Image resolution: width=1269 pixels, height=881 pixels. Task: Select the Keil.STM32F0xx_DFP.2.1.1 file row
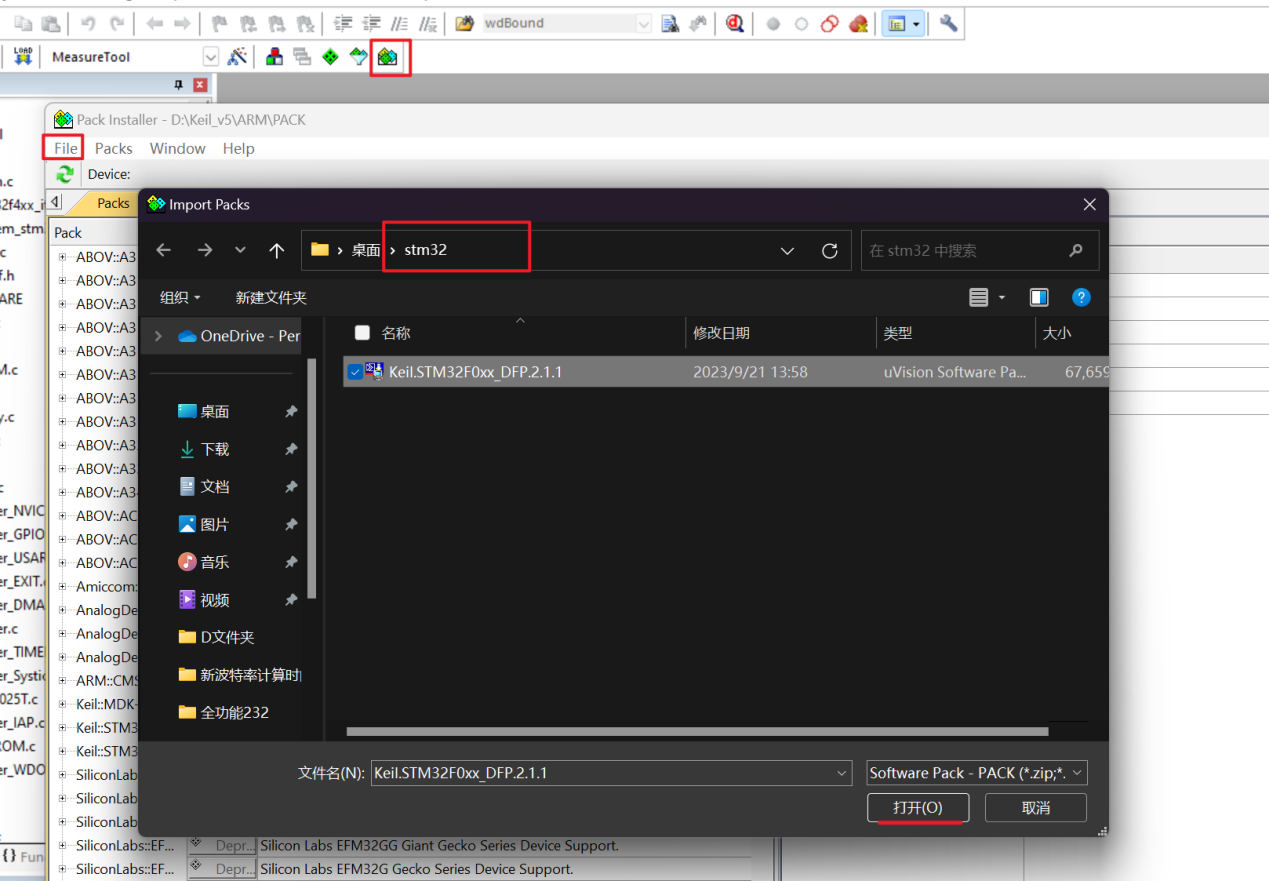pyautogui.click(x=725, y=372)
